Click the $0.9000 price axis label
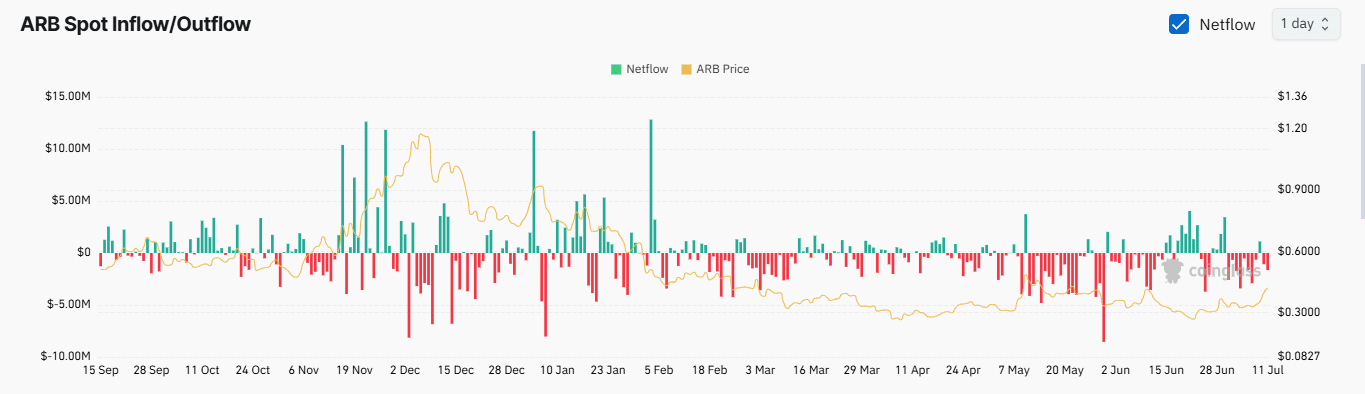Screen dimensions: 1365x394 [x=1299, y=189]
